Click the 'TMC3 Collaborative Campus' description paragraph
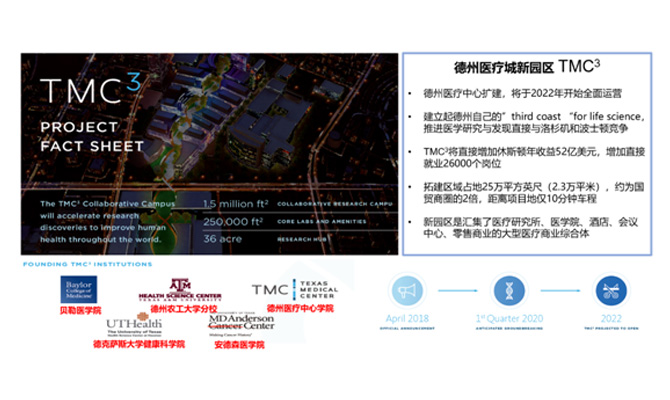 [107, 221]
